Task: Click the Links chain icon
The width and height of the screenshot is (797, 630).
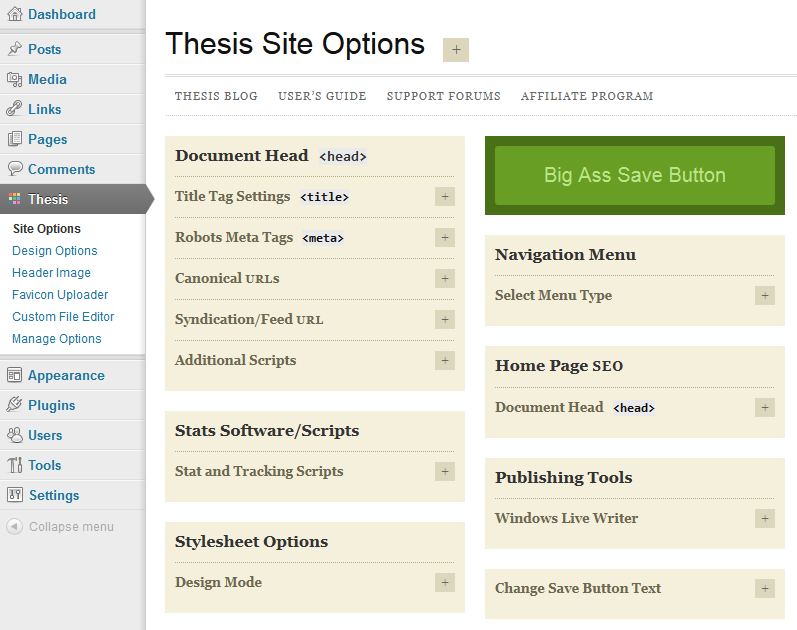Action: 15,109
